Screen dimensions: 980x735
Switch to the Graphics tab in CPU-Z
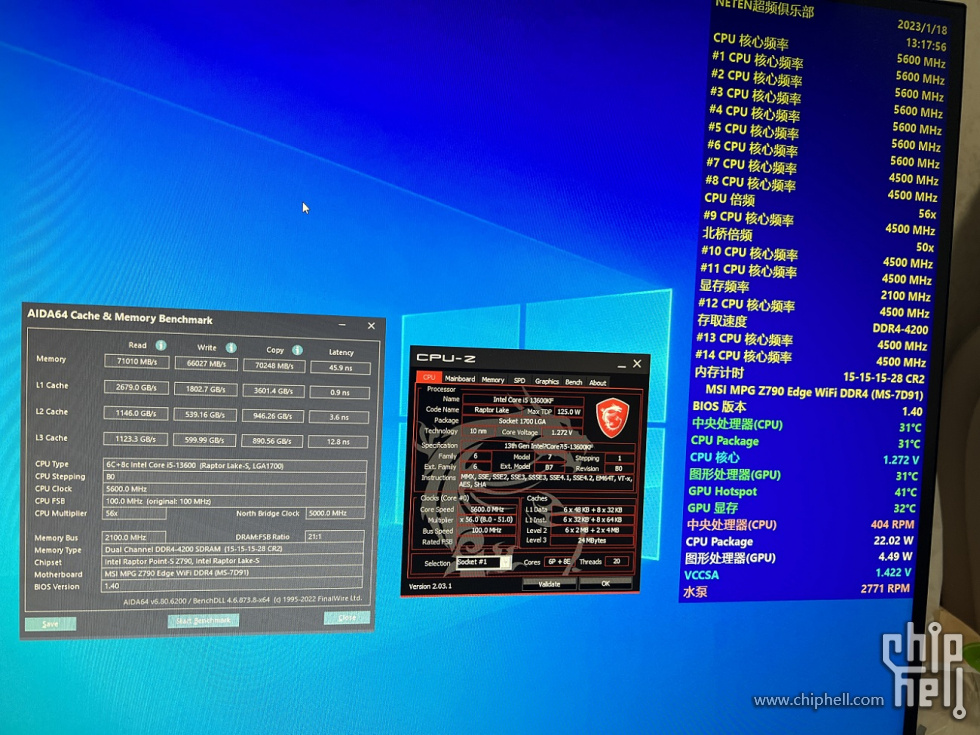(546, 381)
